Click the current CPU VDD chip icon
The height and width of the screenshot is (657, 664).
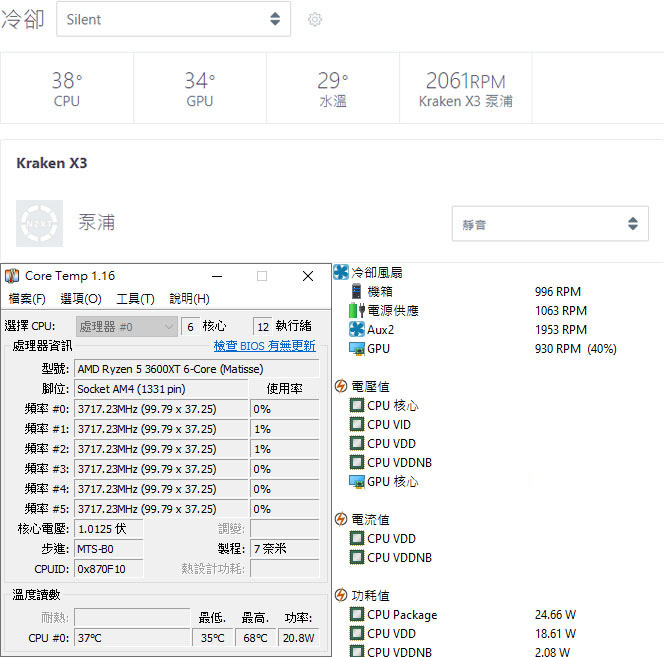357,538
